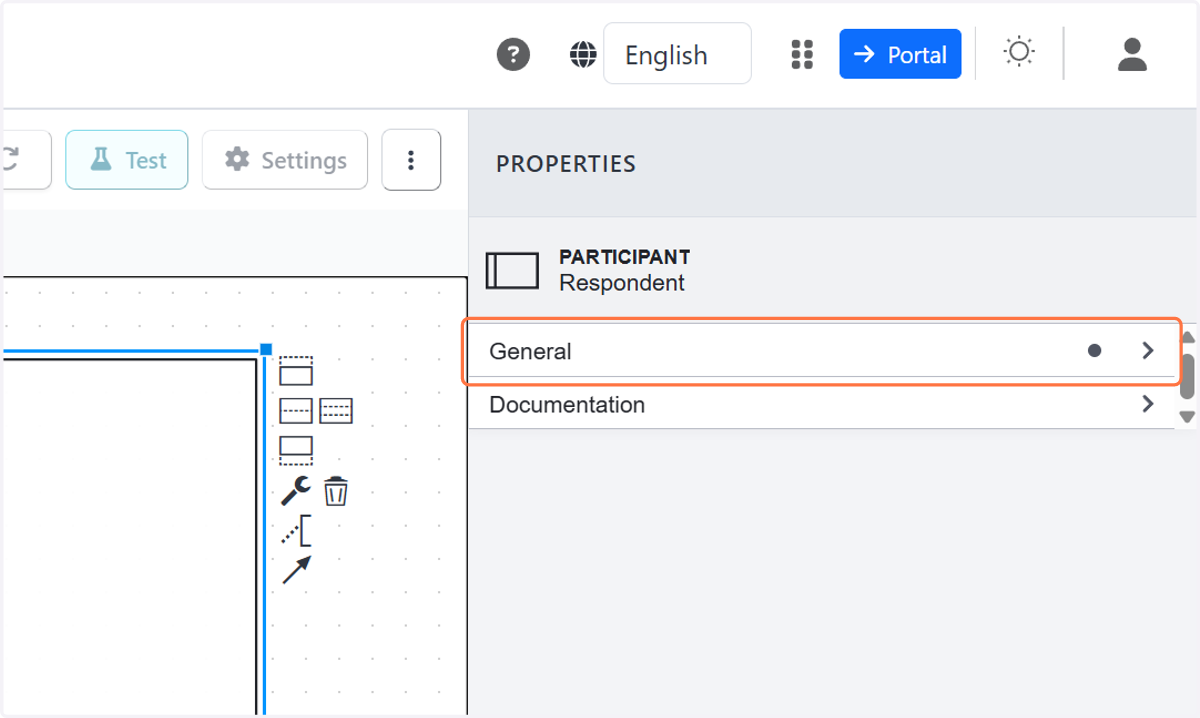Click the Test button
Image resolution: width=1200 pixels, height=718 pixels.
[127, 160]
